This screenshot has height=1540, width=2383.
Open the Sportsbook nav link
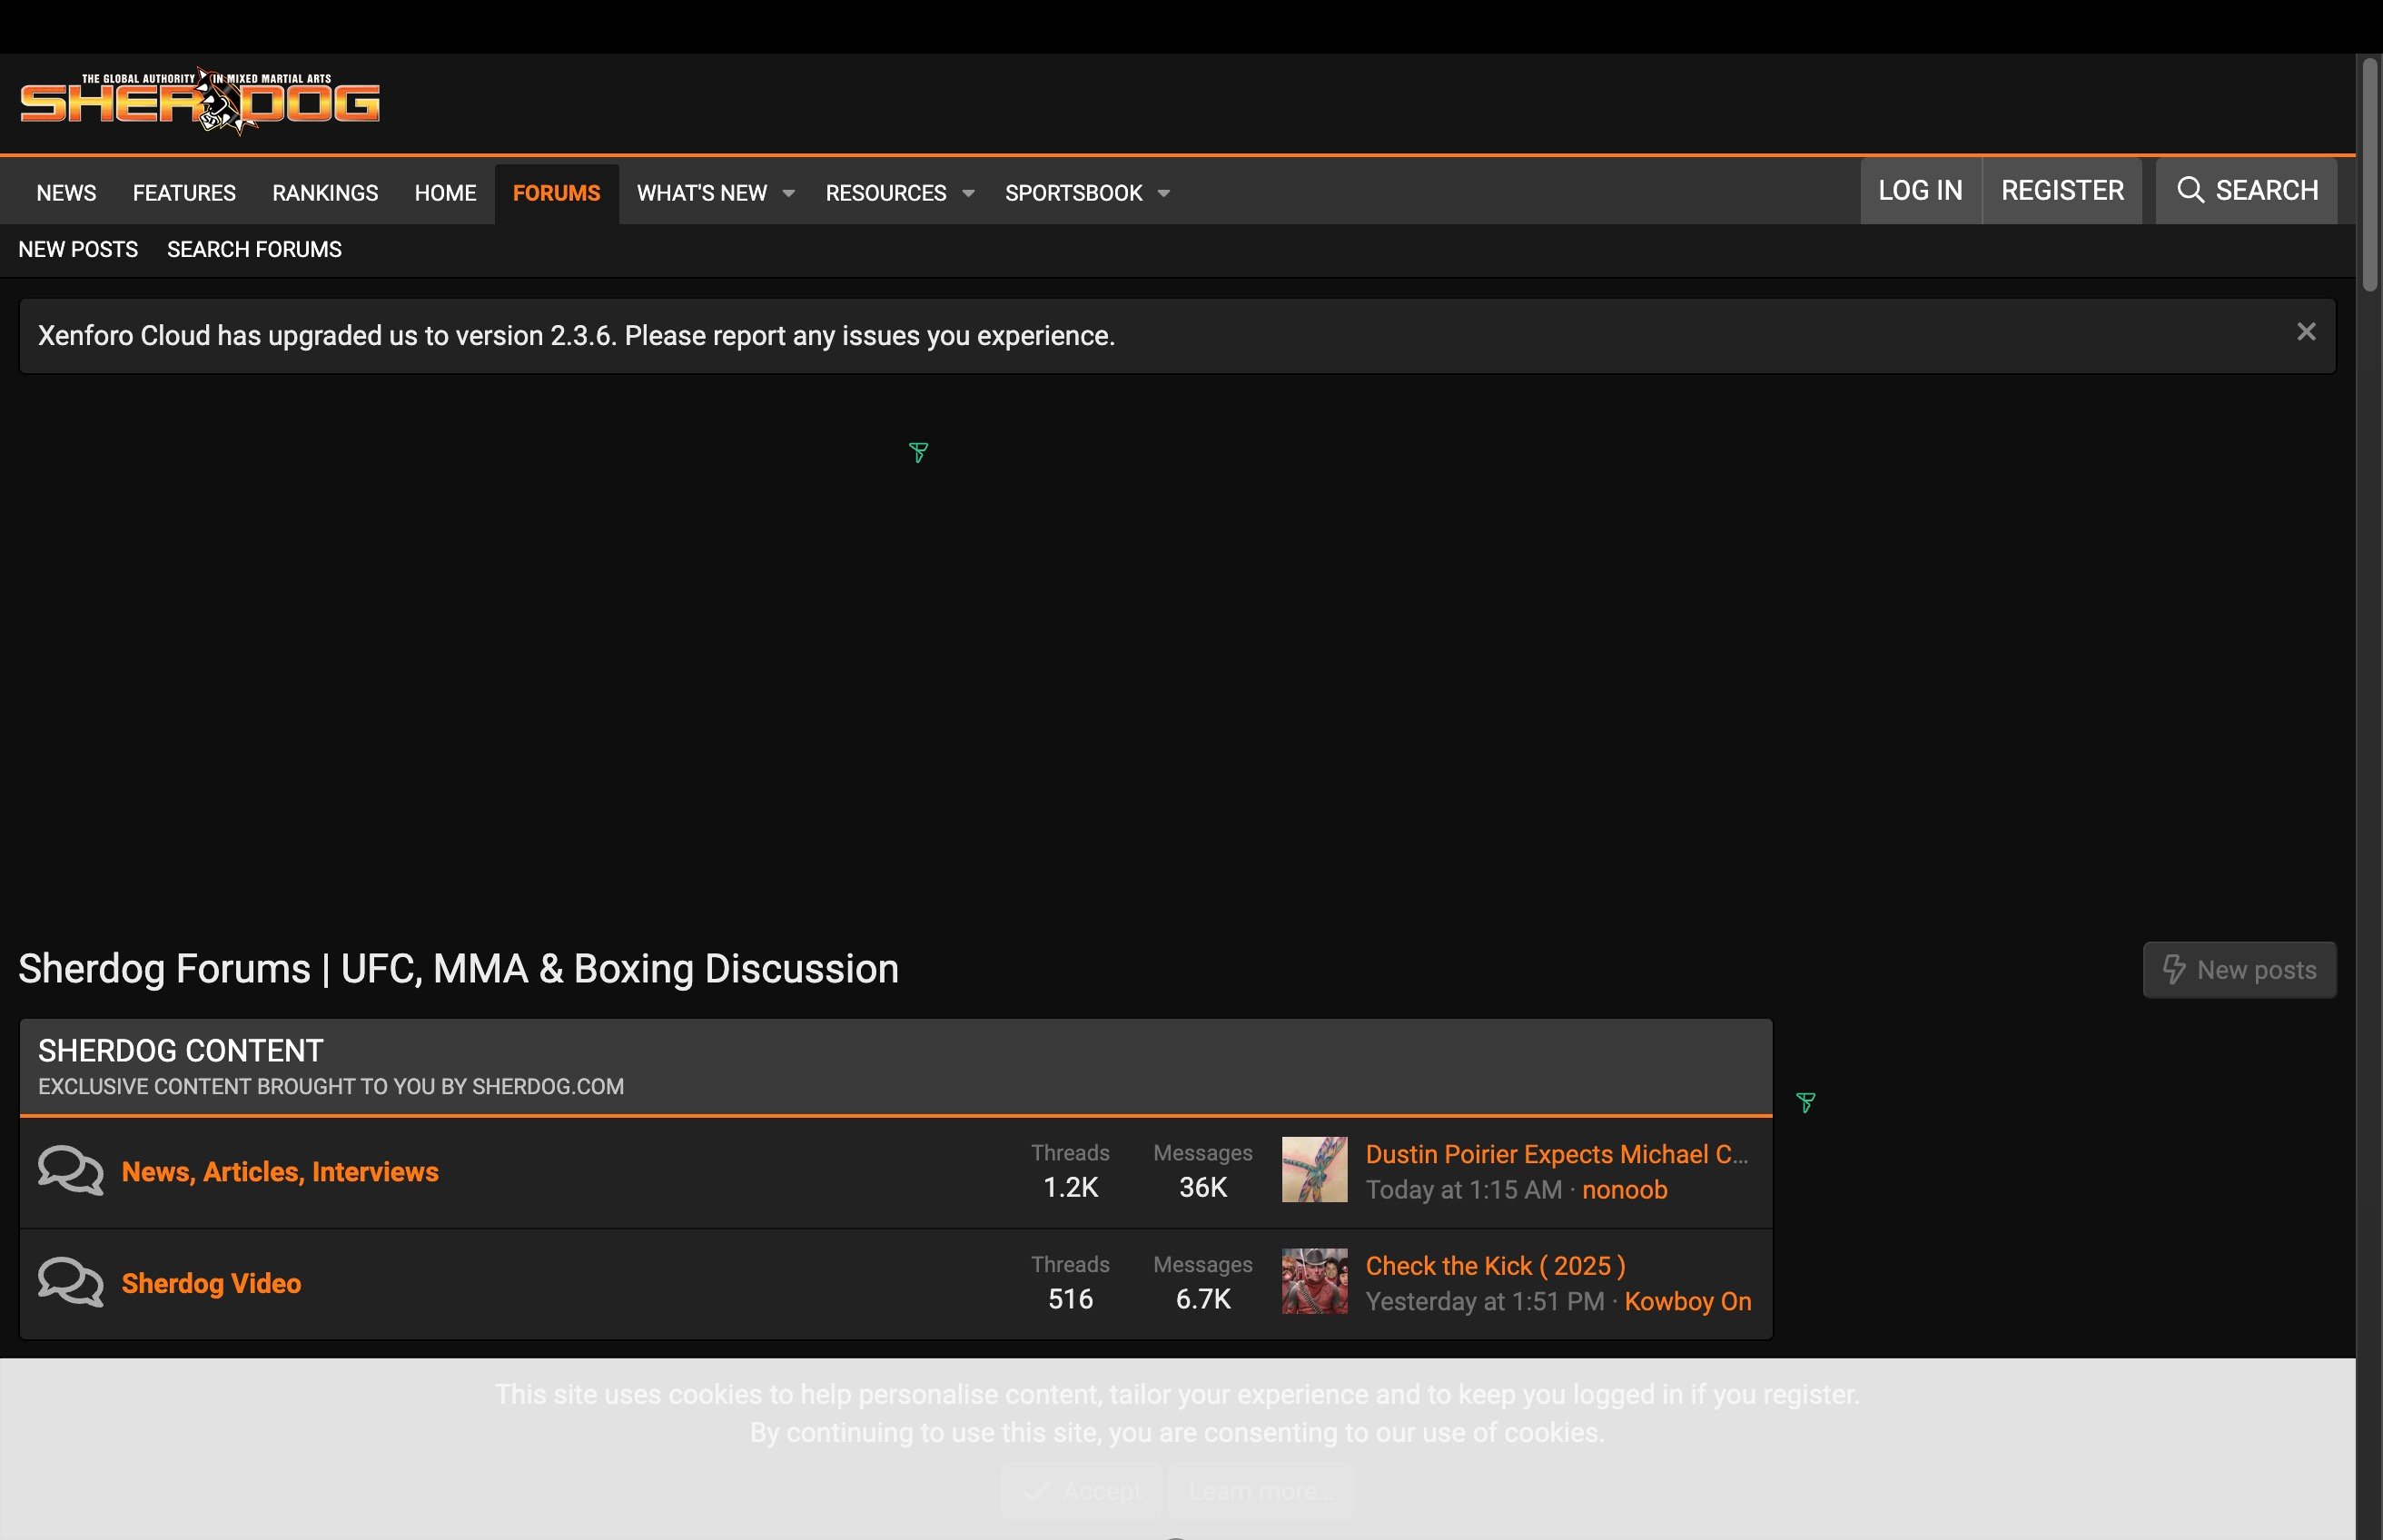coord(1073,193)
